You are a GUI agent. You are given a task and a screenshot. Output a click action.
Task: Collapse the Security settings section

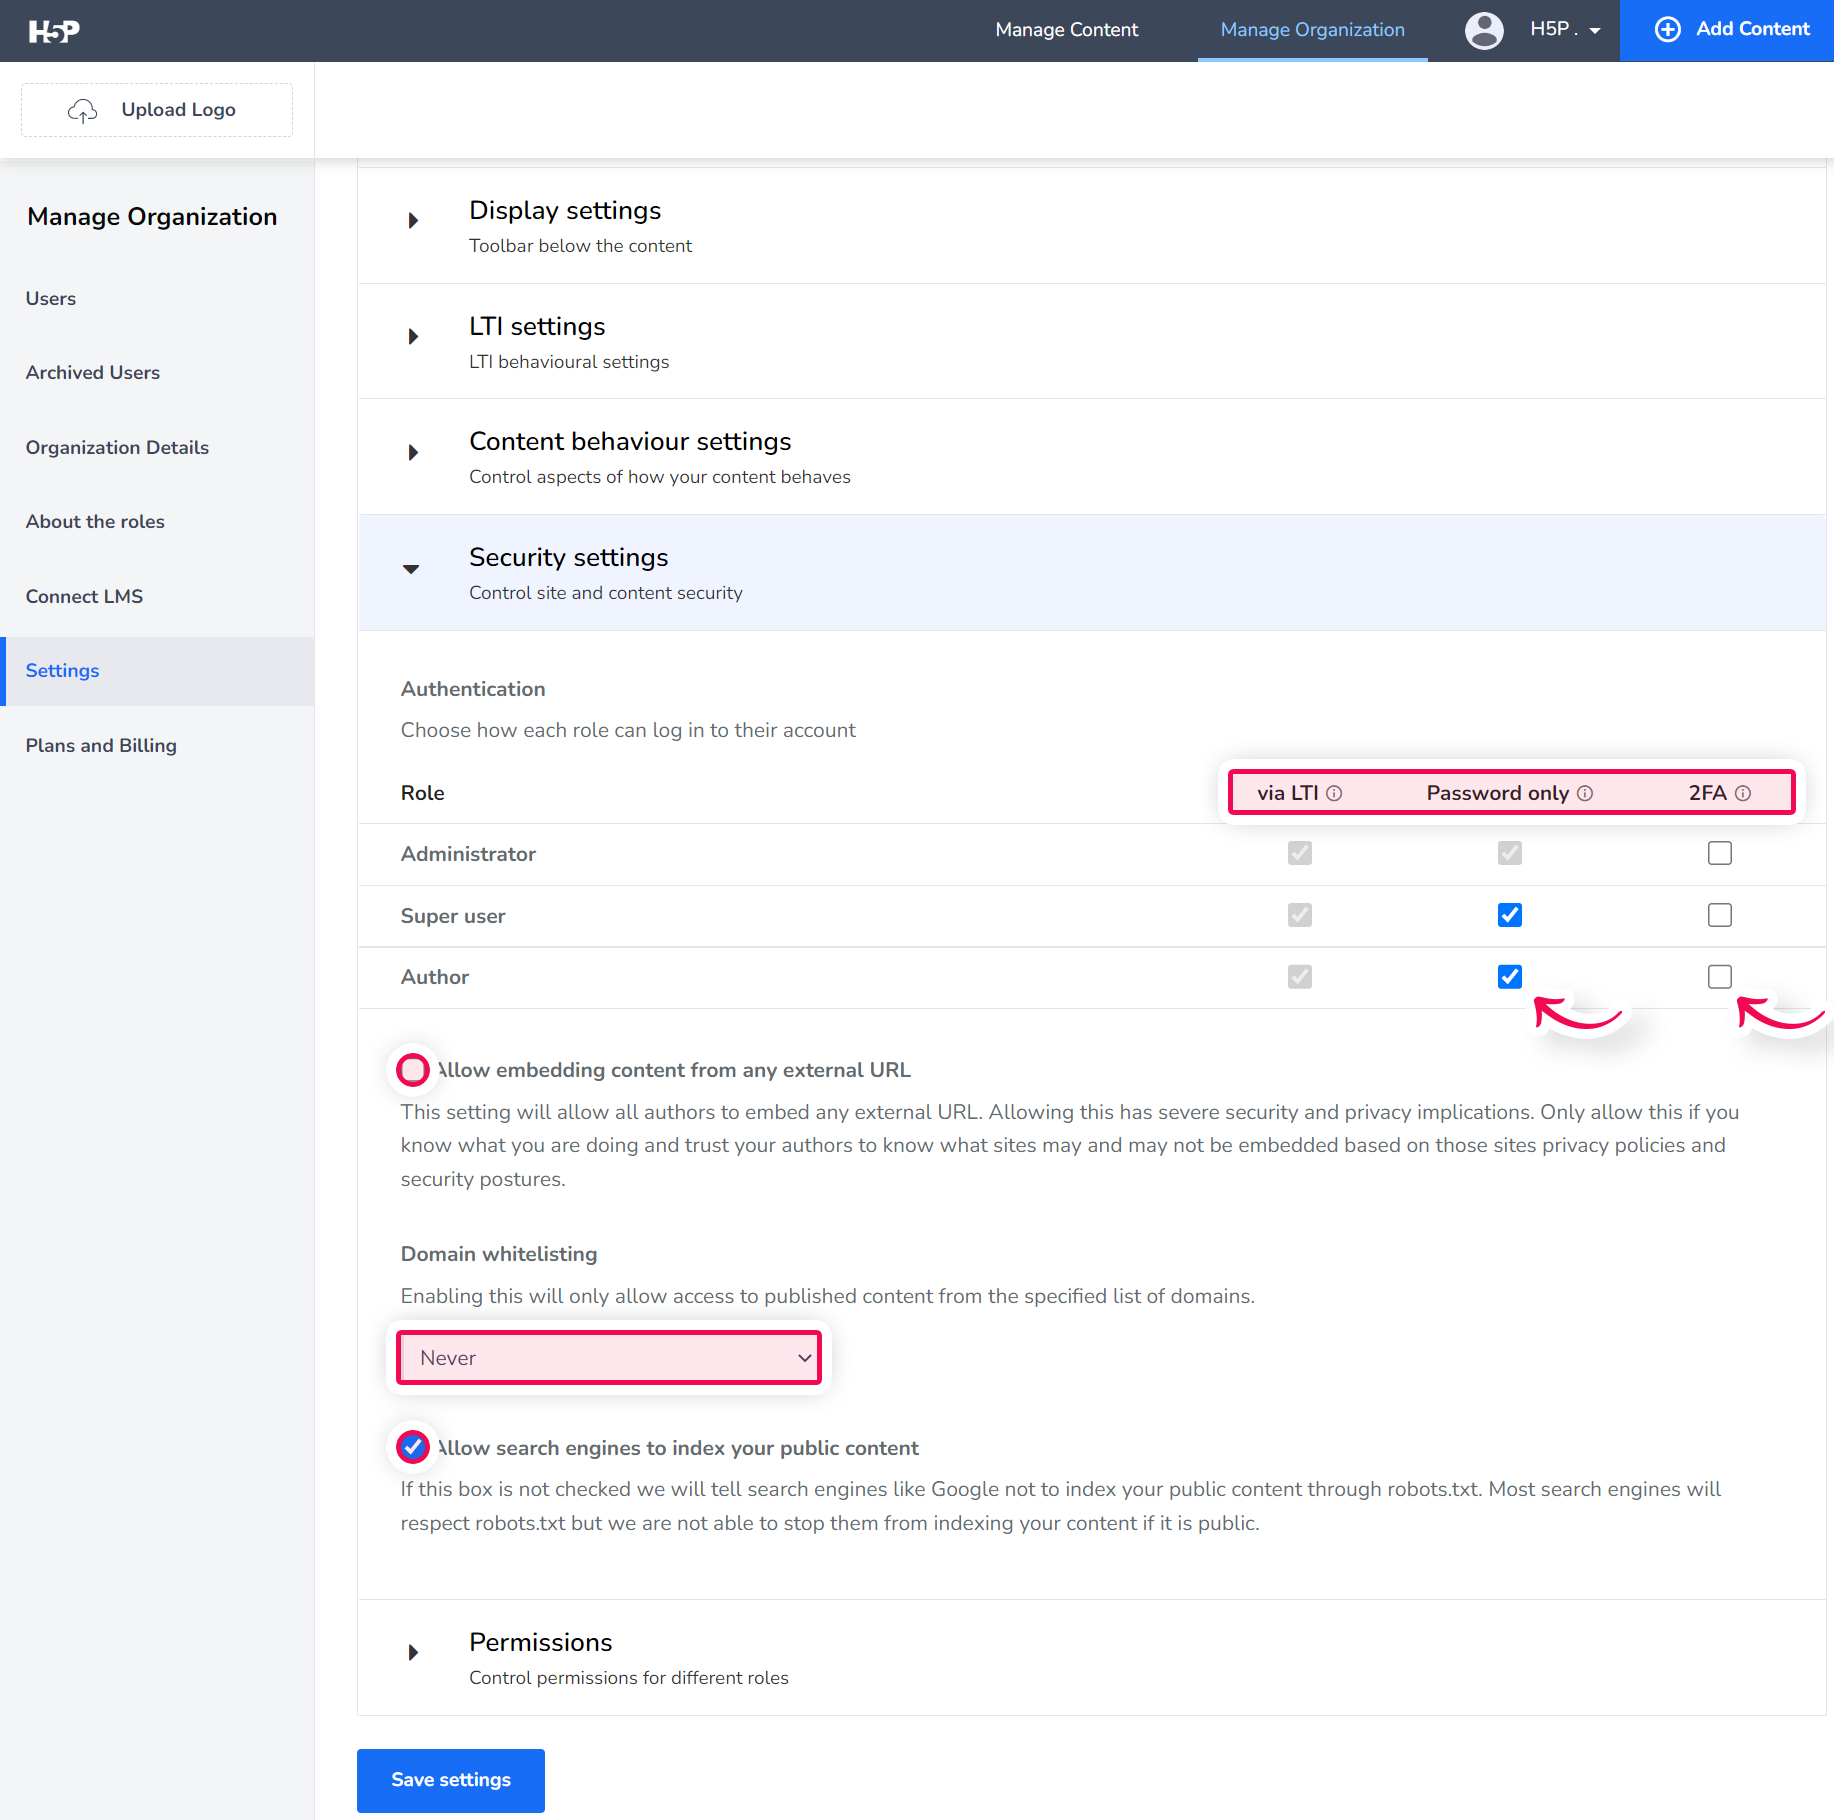pos(411,569)
